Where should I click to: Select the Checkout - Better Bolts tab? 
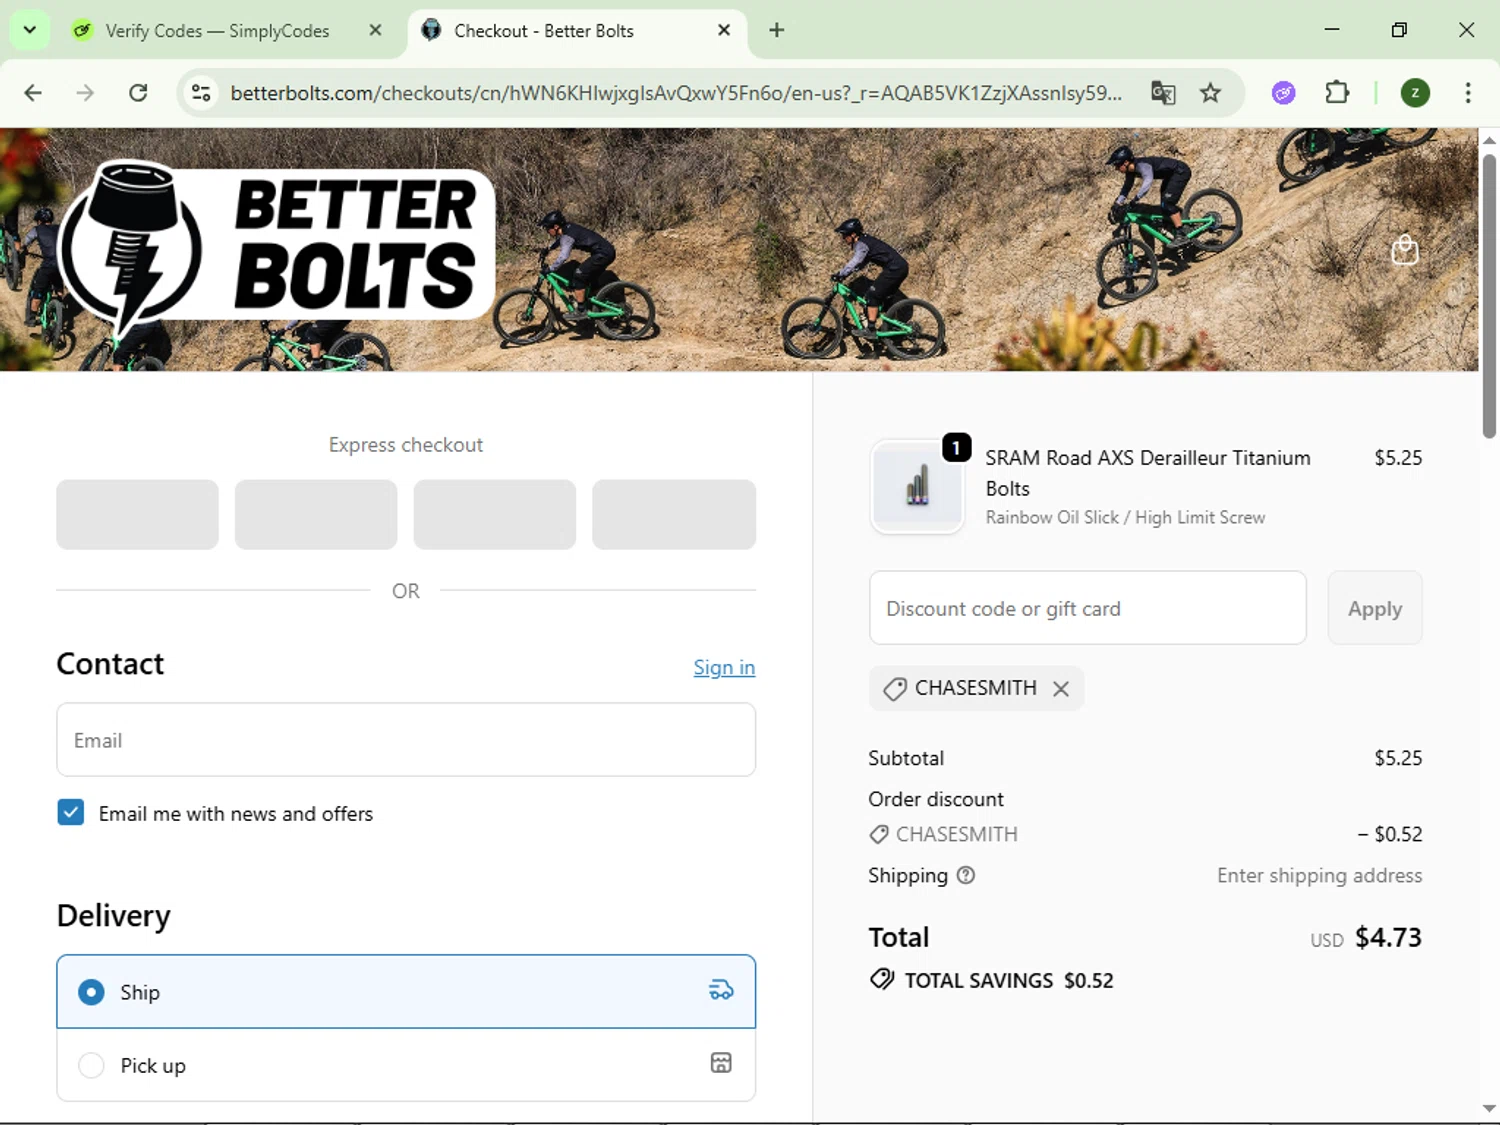[x=544, y=31]
